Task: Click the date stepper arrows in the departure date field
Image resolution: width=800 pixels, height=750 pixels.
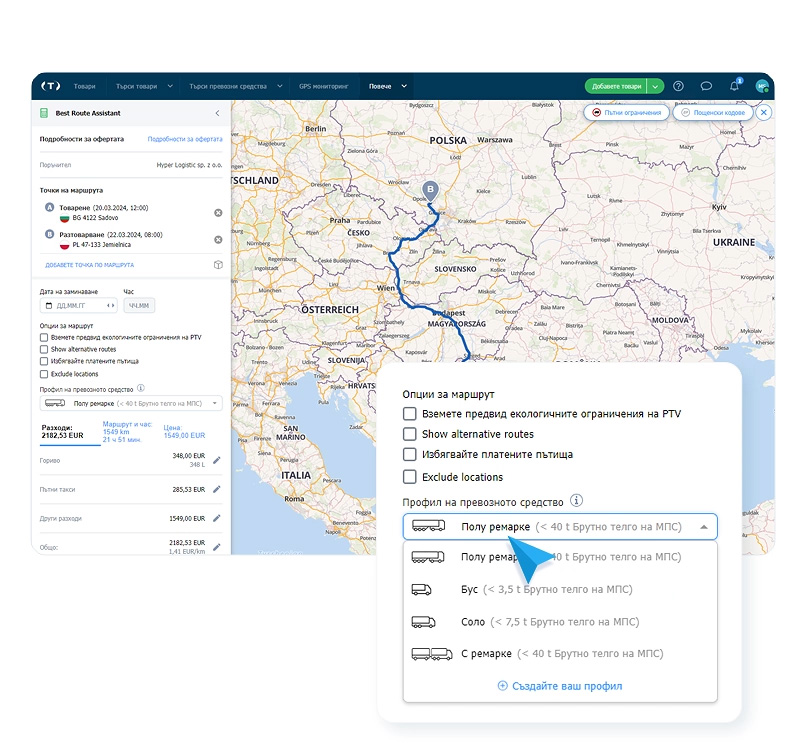Action: point(110,306)
